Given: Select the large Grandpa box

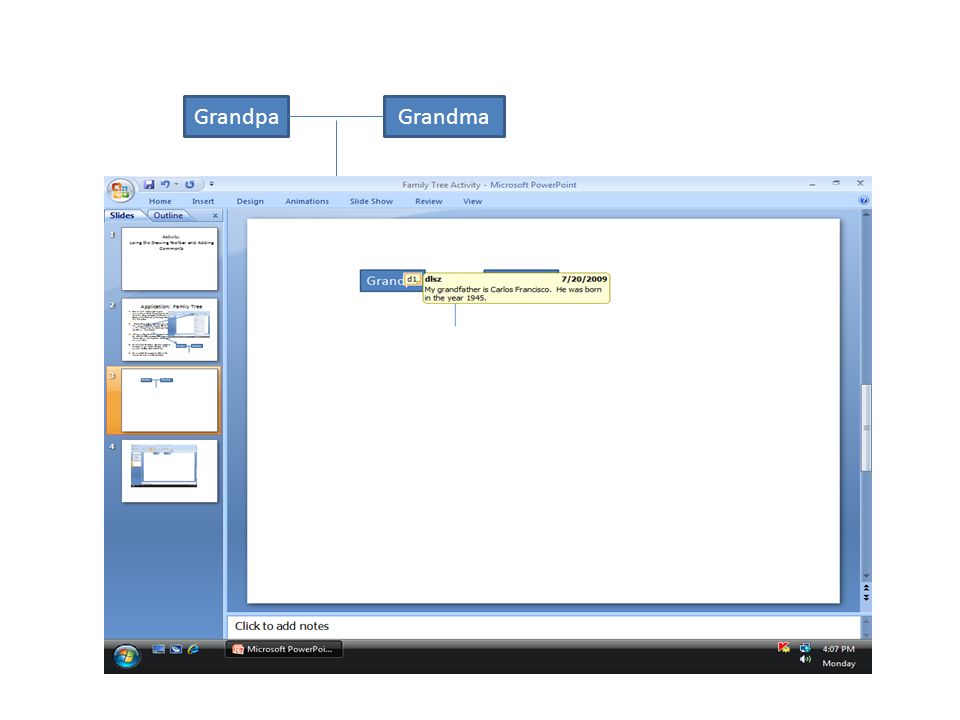Looking at the screenshot, I should click(236, 116).
